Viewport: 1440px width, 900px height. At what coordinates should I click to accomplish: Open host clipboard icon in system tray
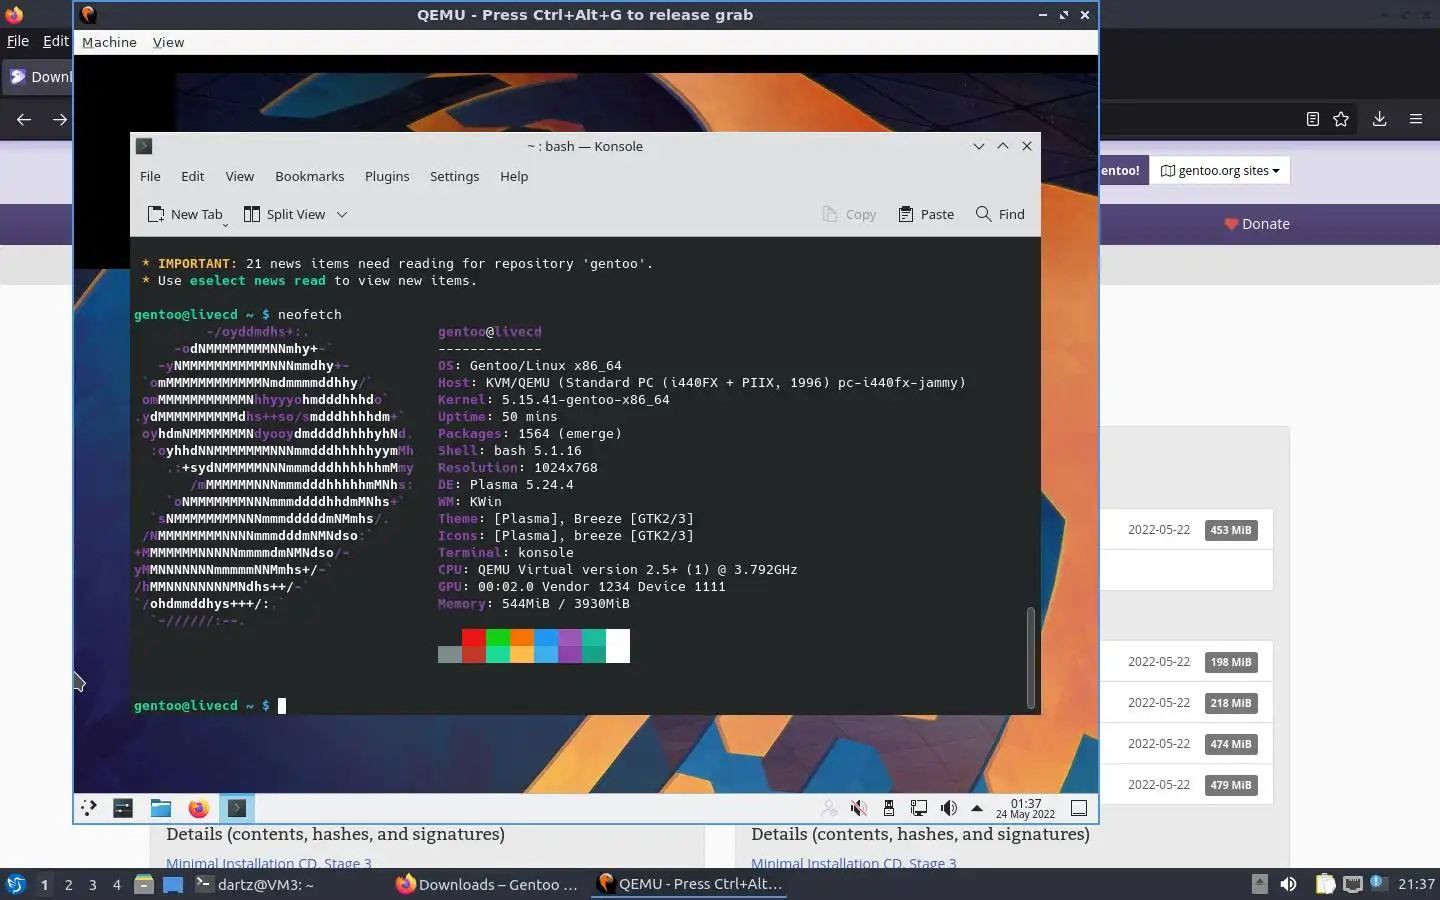pyautogui.click(x=1325, y=884)
